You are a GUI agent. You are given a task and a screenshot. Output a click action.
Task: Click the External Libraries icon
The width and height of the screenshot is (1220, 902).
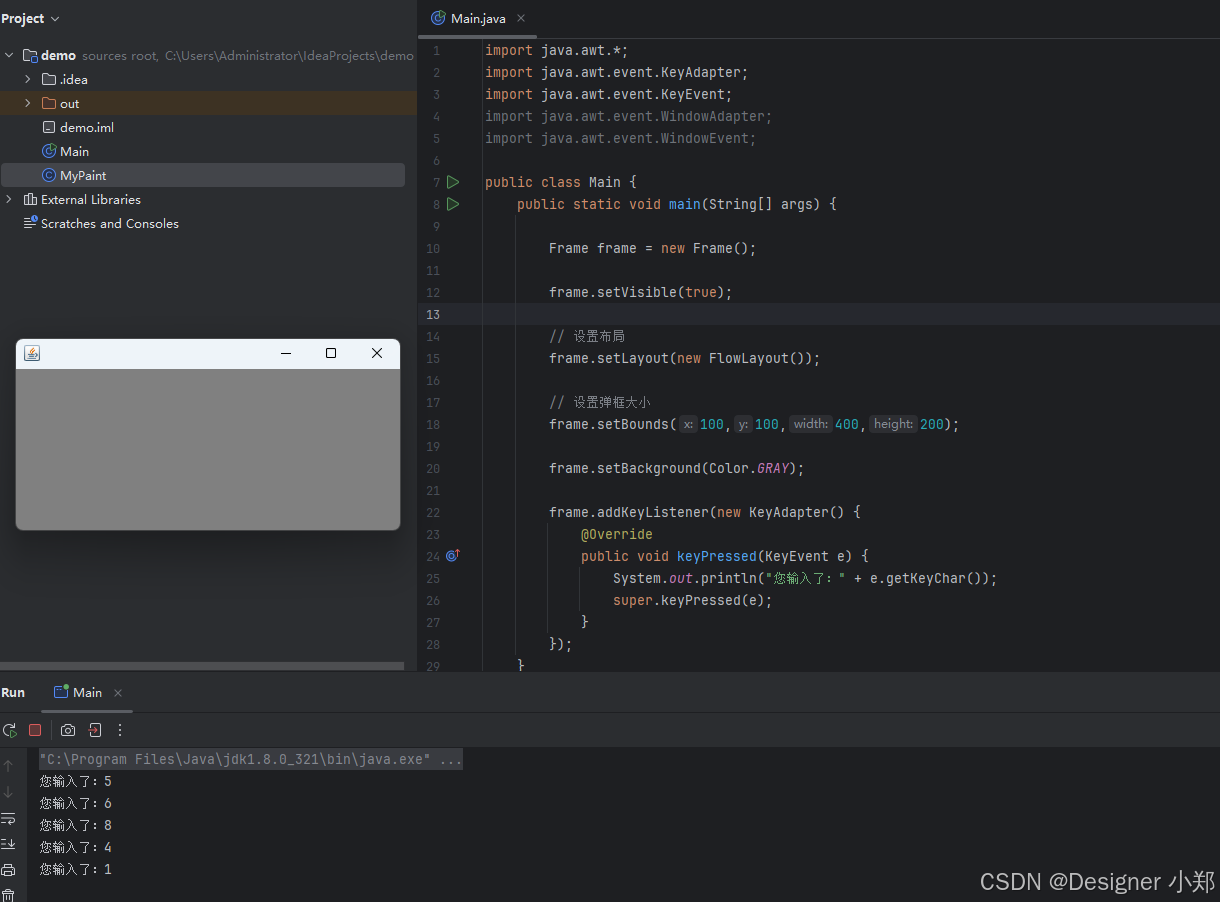tap(30, 199)
